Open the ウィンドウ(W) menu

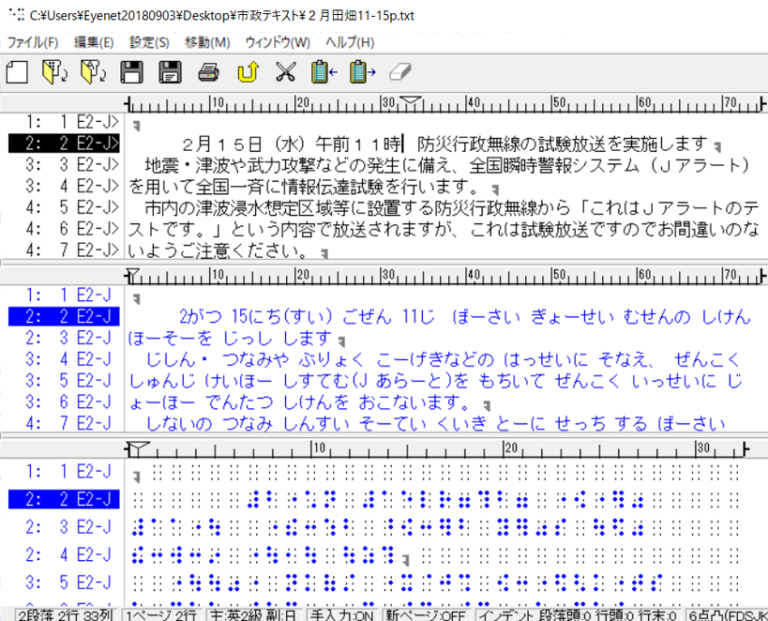tap(278, 43)
